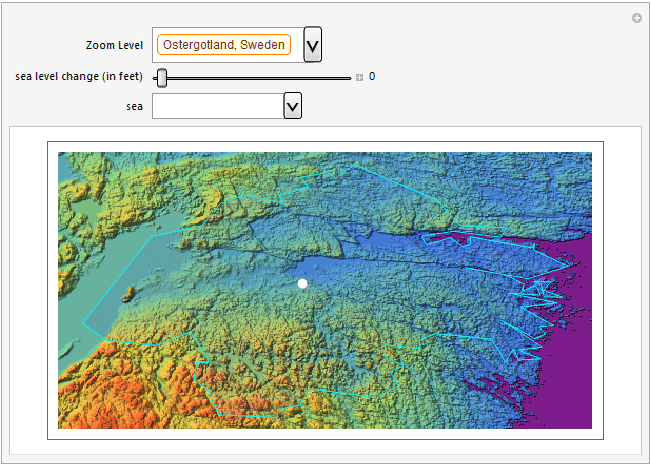The width and height of the screenshot is (651, 466).
Task: Click the white locator dot on the map
Action: tap(303, 284)
